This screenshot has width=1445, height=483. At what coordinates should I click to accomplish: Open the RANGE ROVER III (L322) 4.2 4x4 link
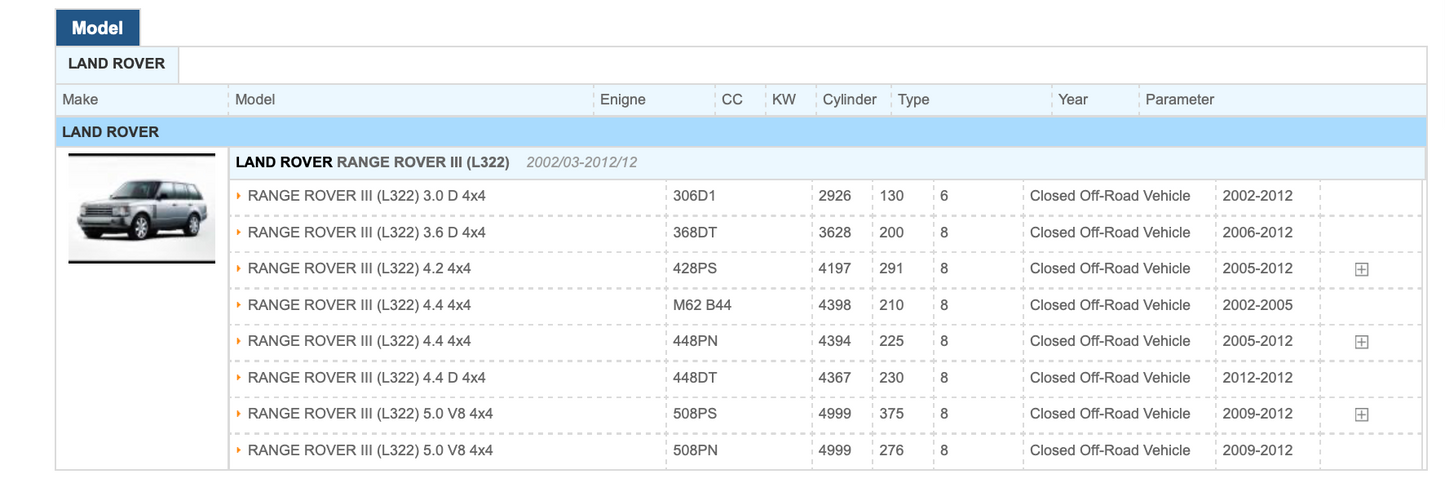point(359,268)
